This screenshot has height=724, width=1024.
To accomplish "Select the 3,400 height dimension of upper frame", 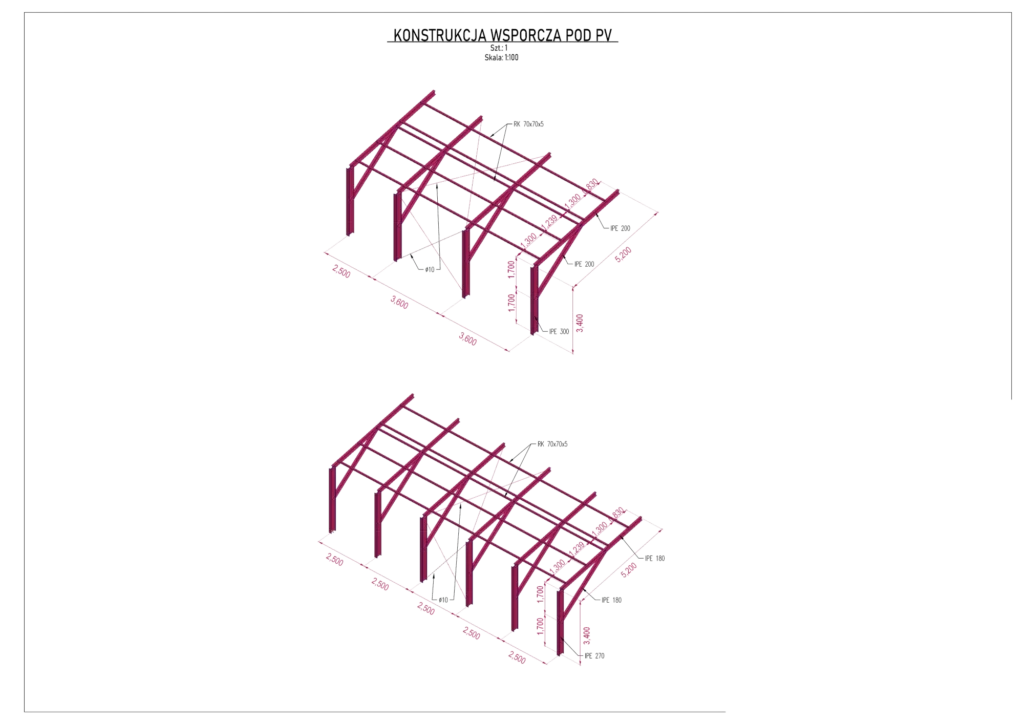I will point(581,322).
